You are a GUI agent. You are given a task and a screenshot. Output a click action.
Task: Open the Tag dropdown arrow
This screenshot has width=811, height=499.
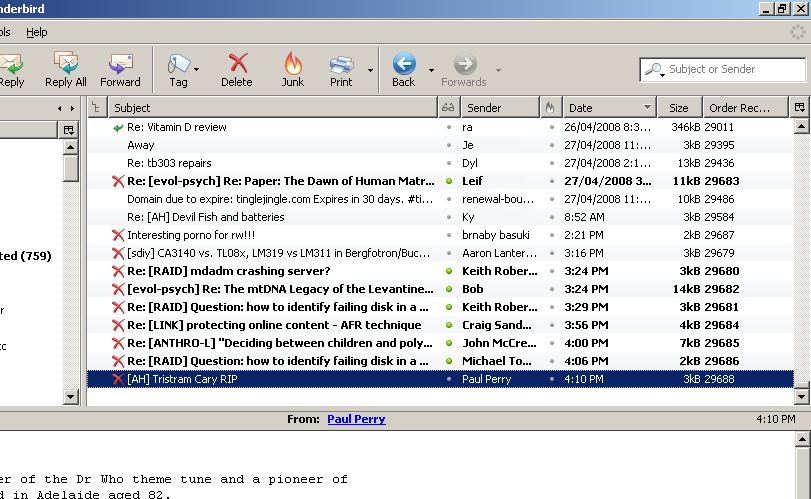click(197, 69)
